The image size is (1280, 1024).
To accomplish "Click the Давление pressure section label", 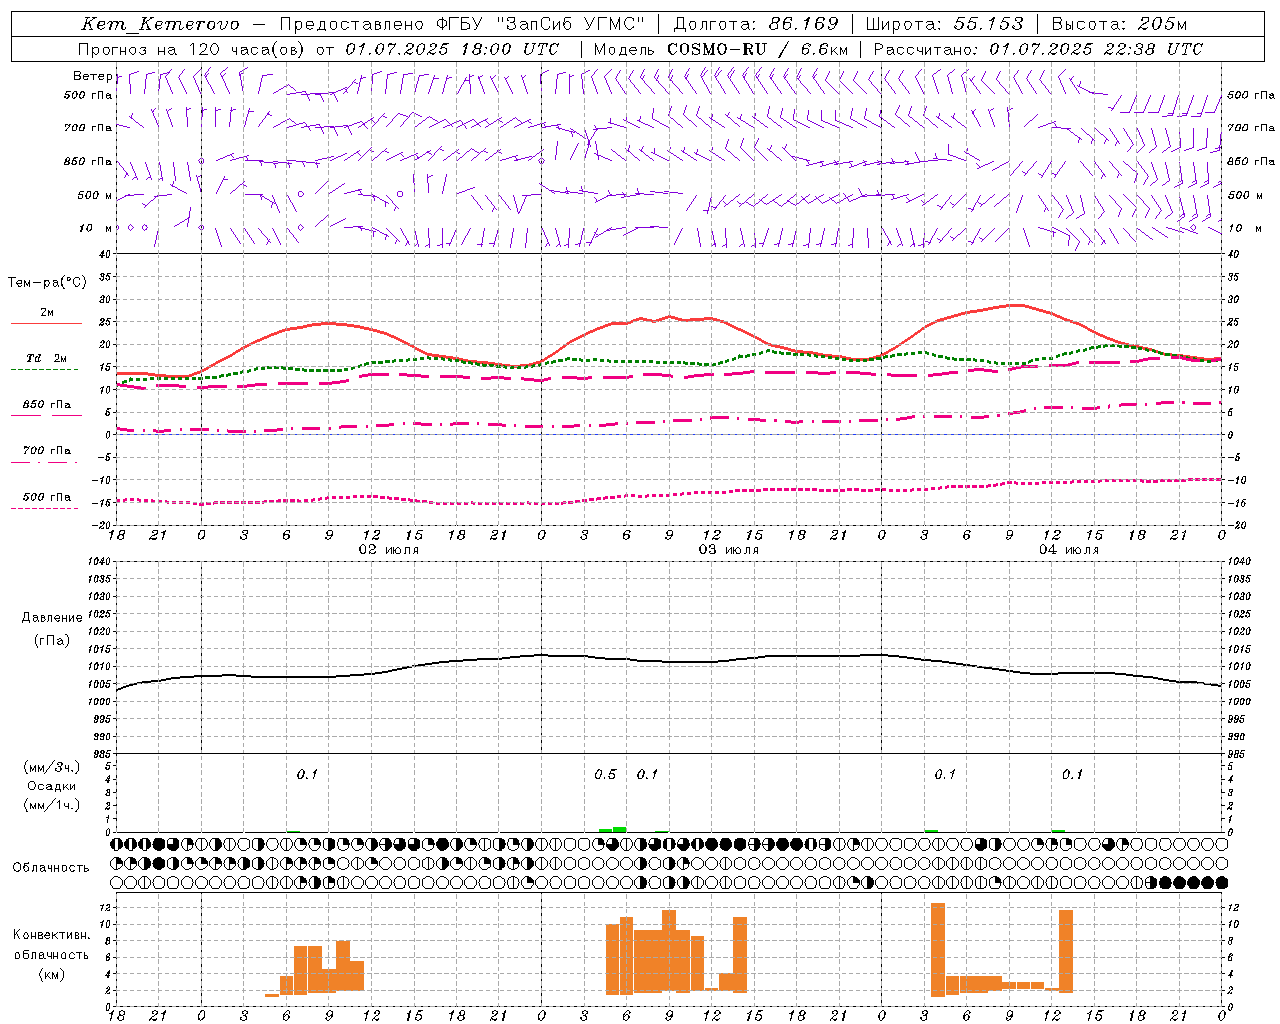I will 52,618.
